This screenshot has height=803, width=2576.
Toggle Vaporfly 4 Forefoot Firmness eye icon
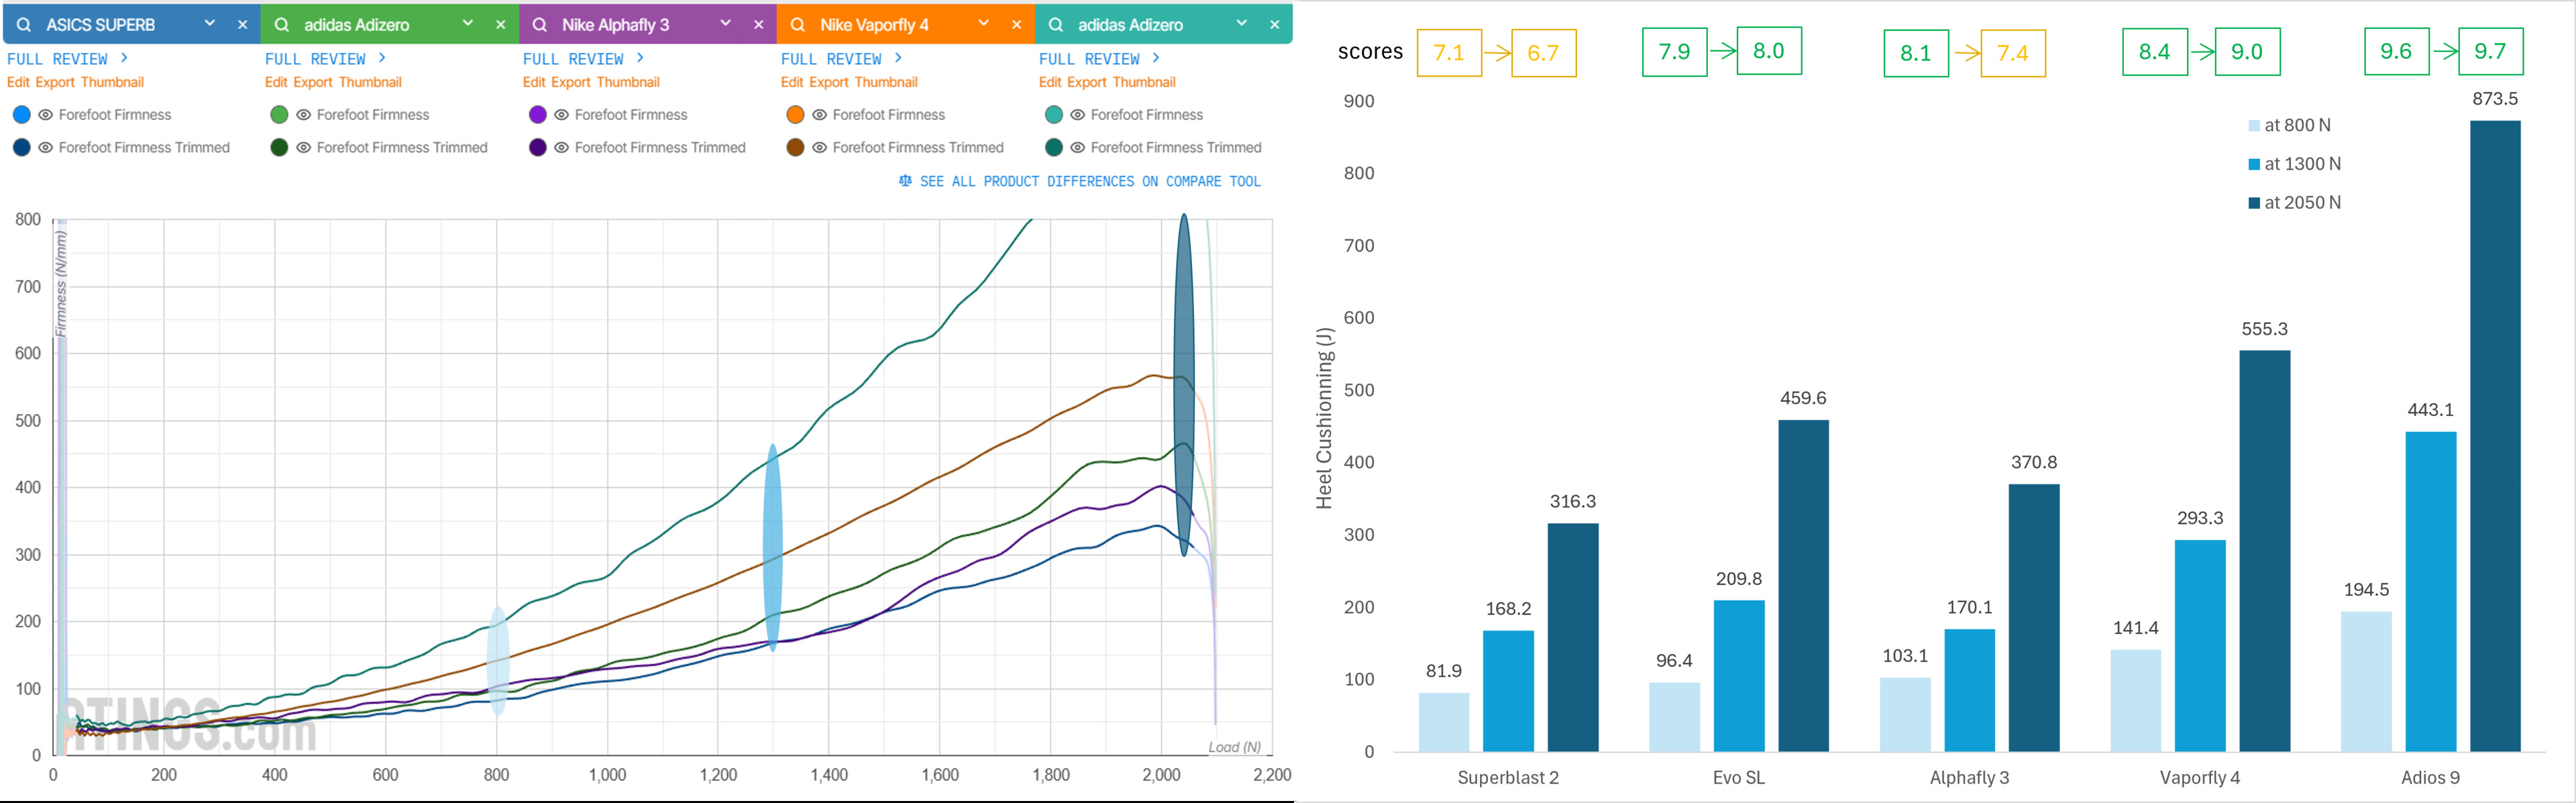click(820, 115)
